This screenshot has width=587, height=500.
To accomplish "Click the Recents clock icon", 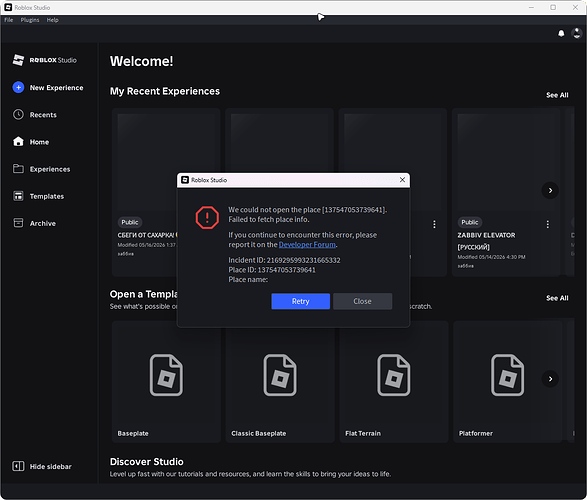I will 18,115.
